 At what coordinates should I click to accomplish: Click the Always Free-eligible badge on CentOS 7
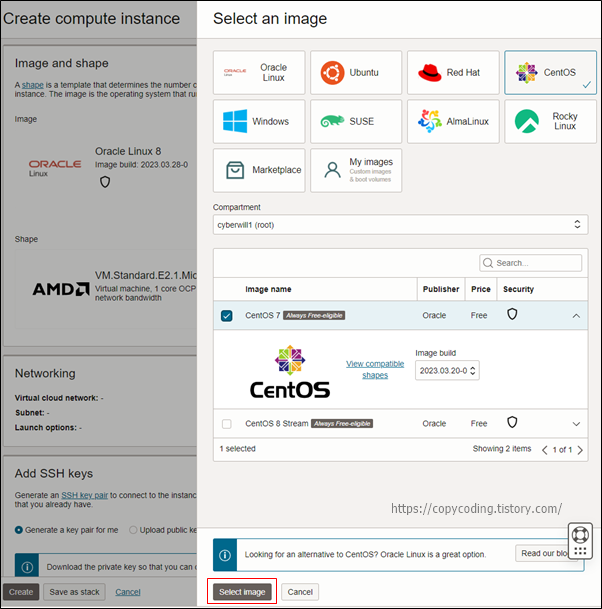314,315
